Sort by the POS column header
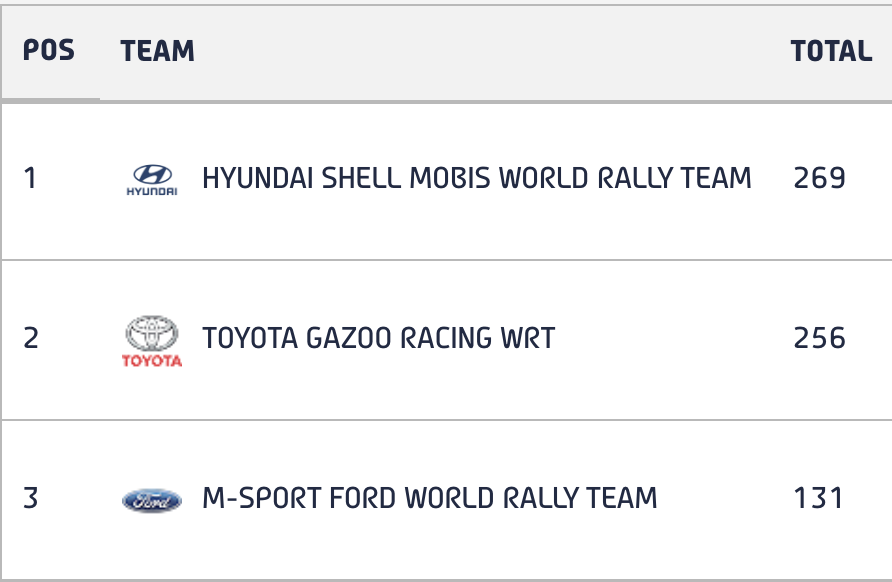The width and height of the screenshot is (892, 582). 48,51
